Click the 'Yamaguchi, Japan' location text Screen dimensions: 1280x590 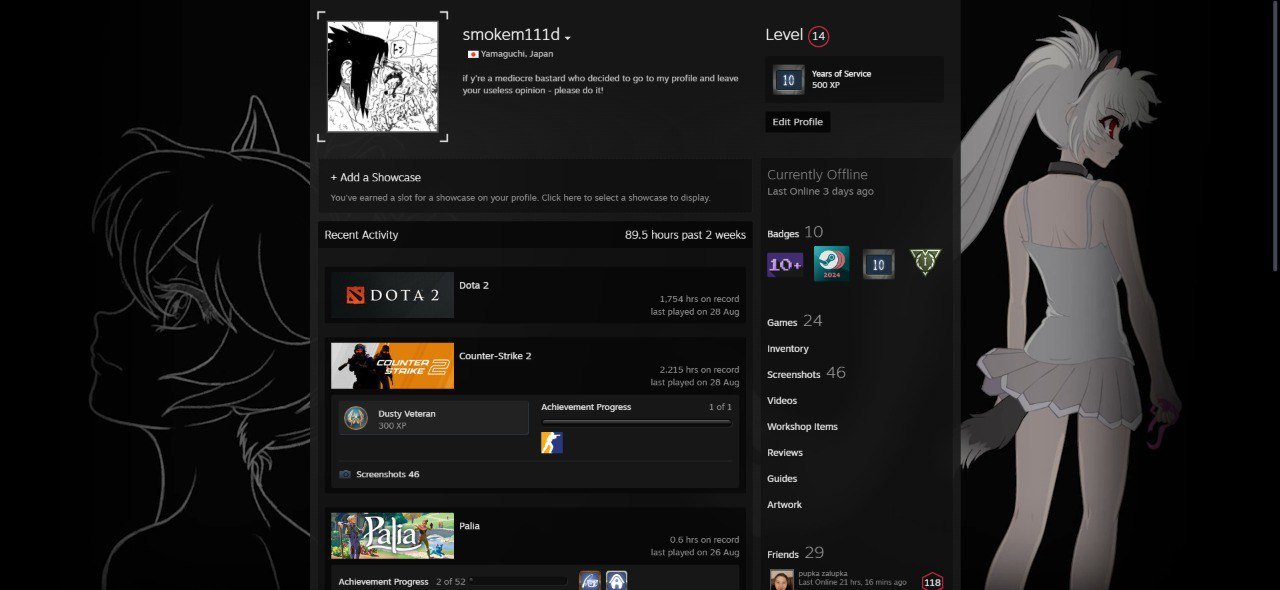pyautogui.click(x=517, y=54)
